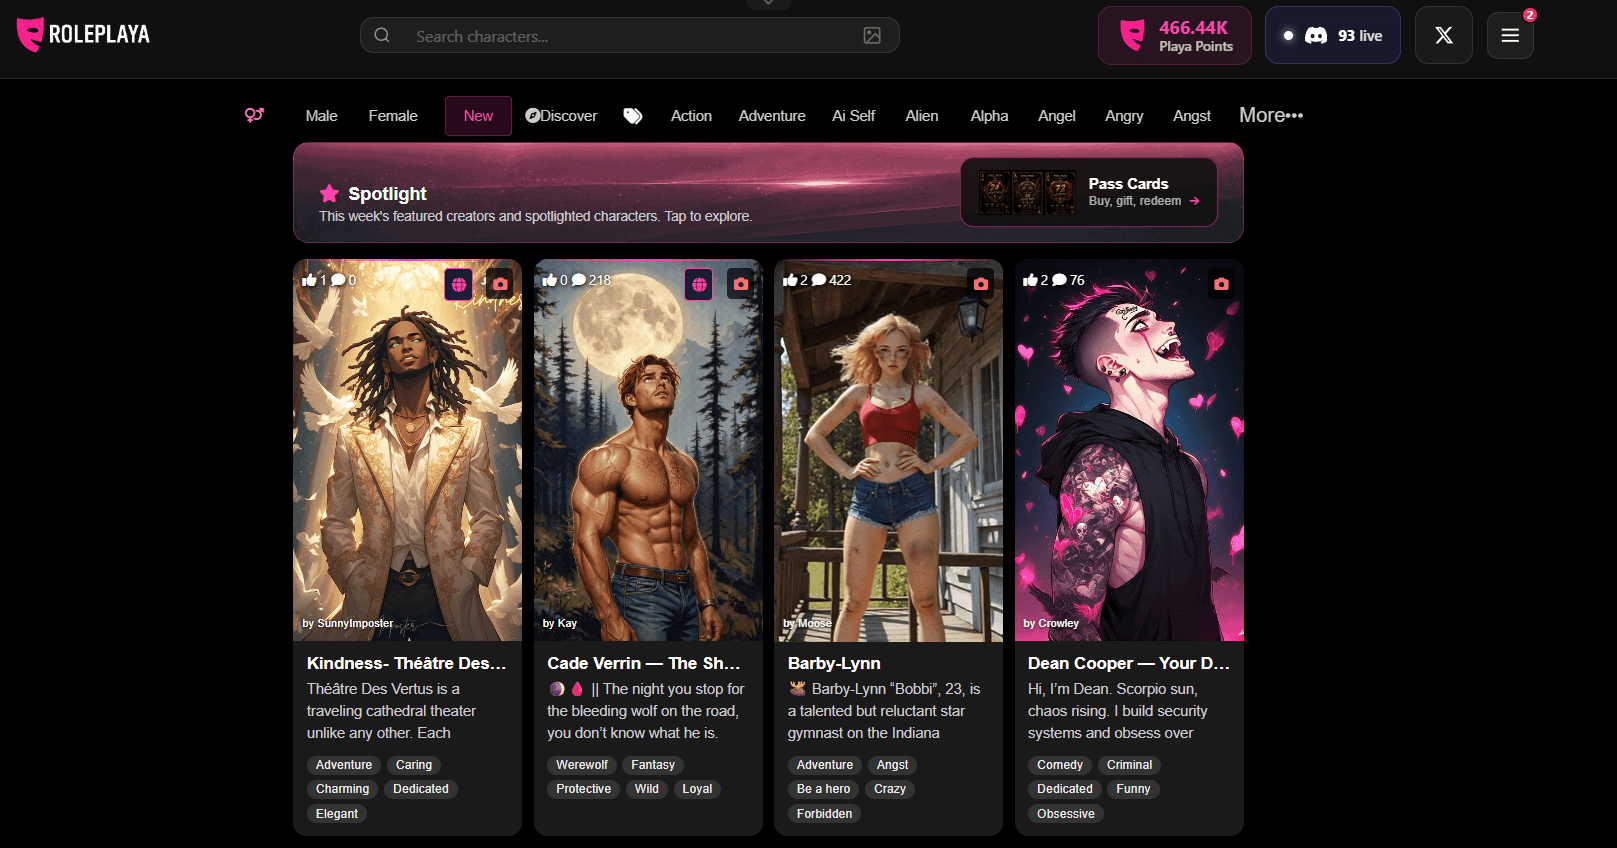The width and height of the screenshot is (1617, 848).
Task: Open the 466.44K Playa Points balance
Action: click(1174, 35)
